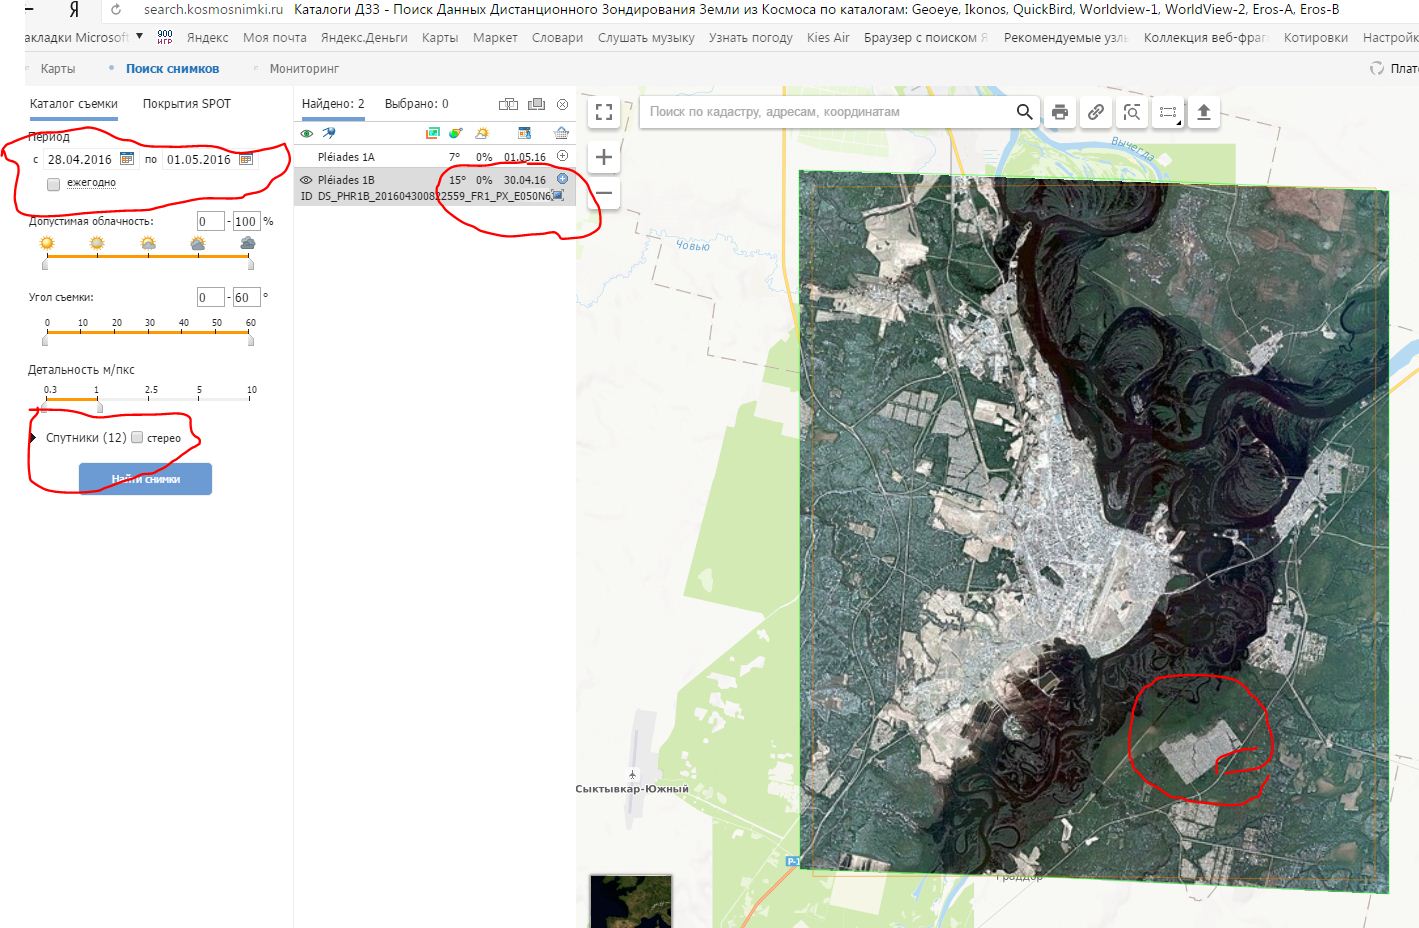Click the permalink chain icon

click(1096, 112)
